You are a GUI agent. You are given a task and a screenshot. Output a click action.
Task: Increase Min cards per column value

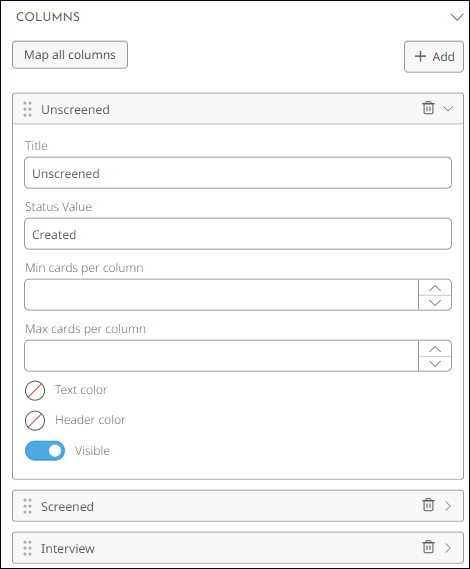(435, 288)
